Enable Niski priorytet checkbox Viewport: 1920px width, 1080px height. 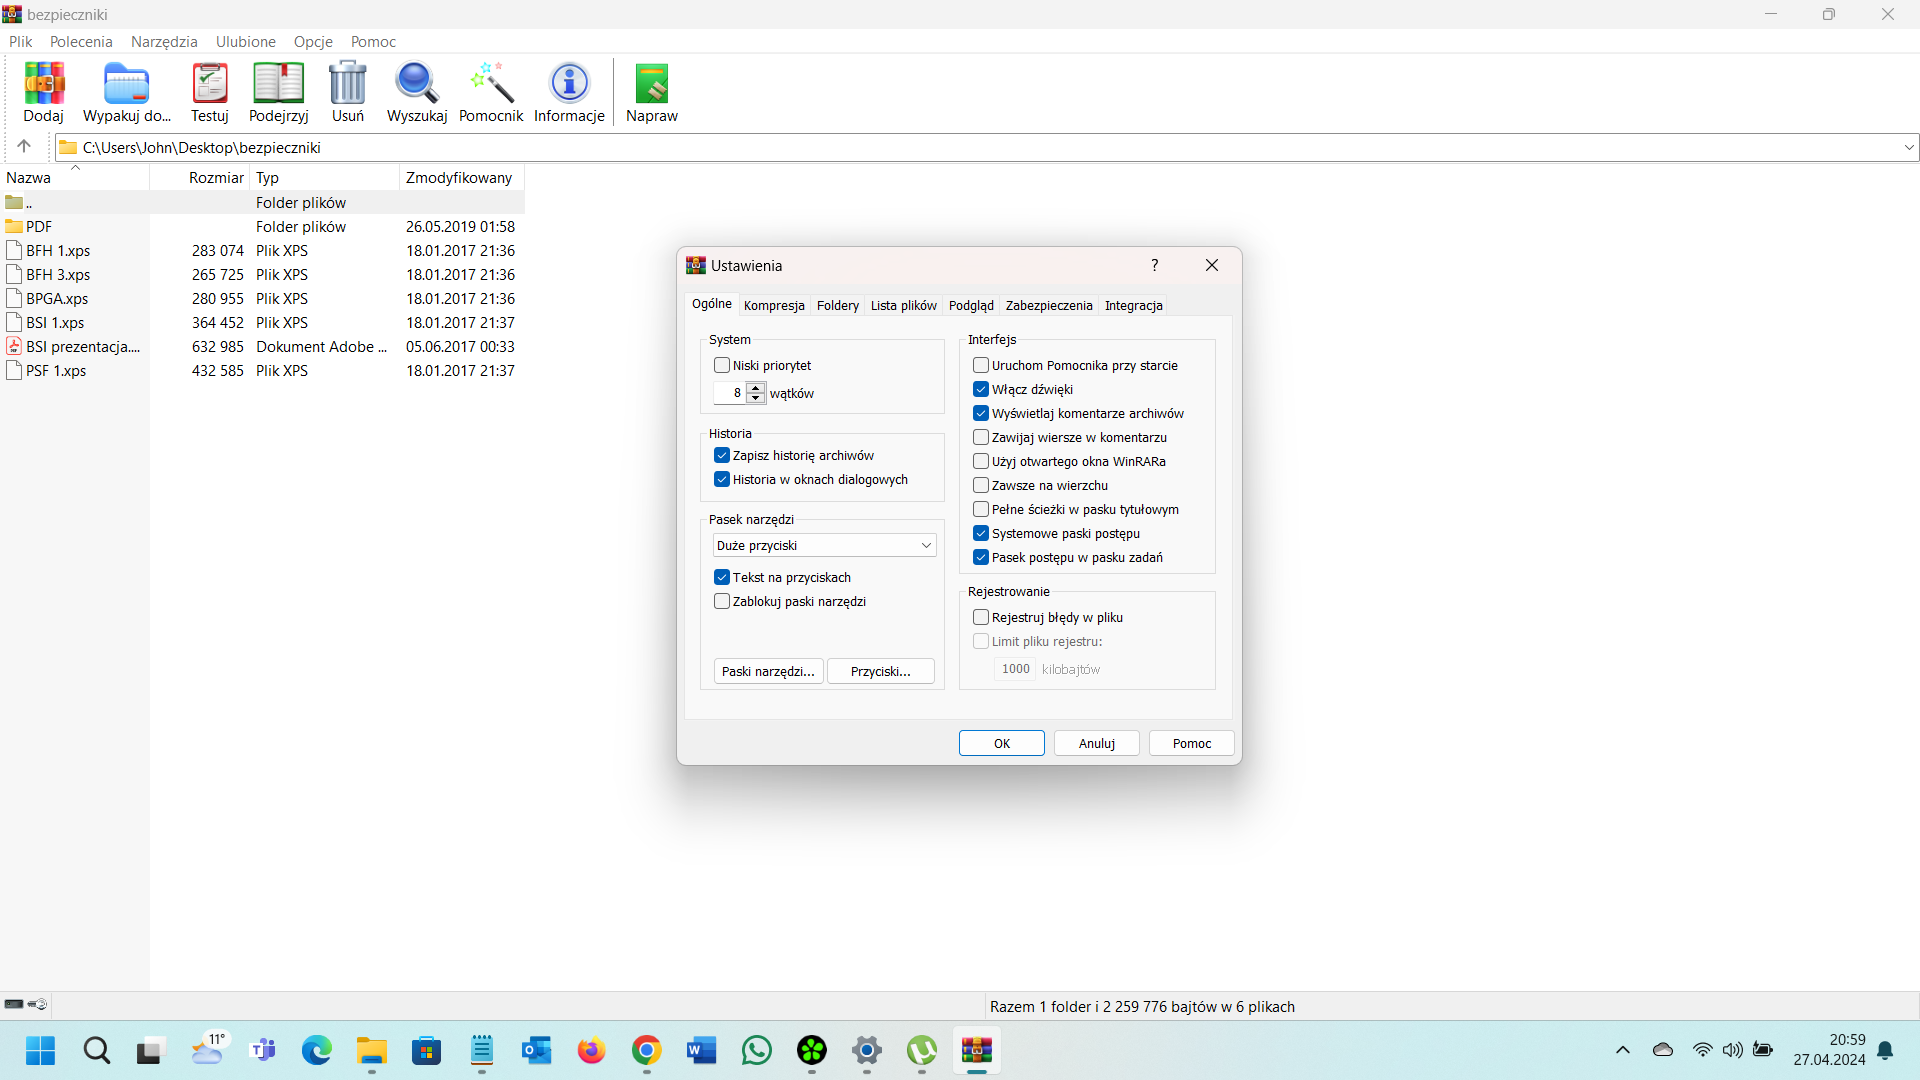click(722, 366)
